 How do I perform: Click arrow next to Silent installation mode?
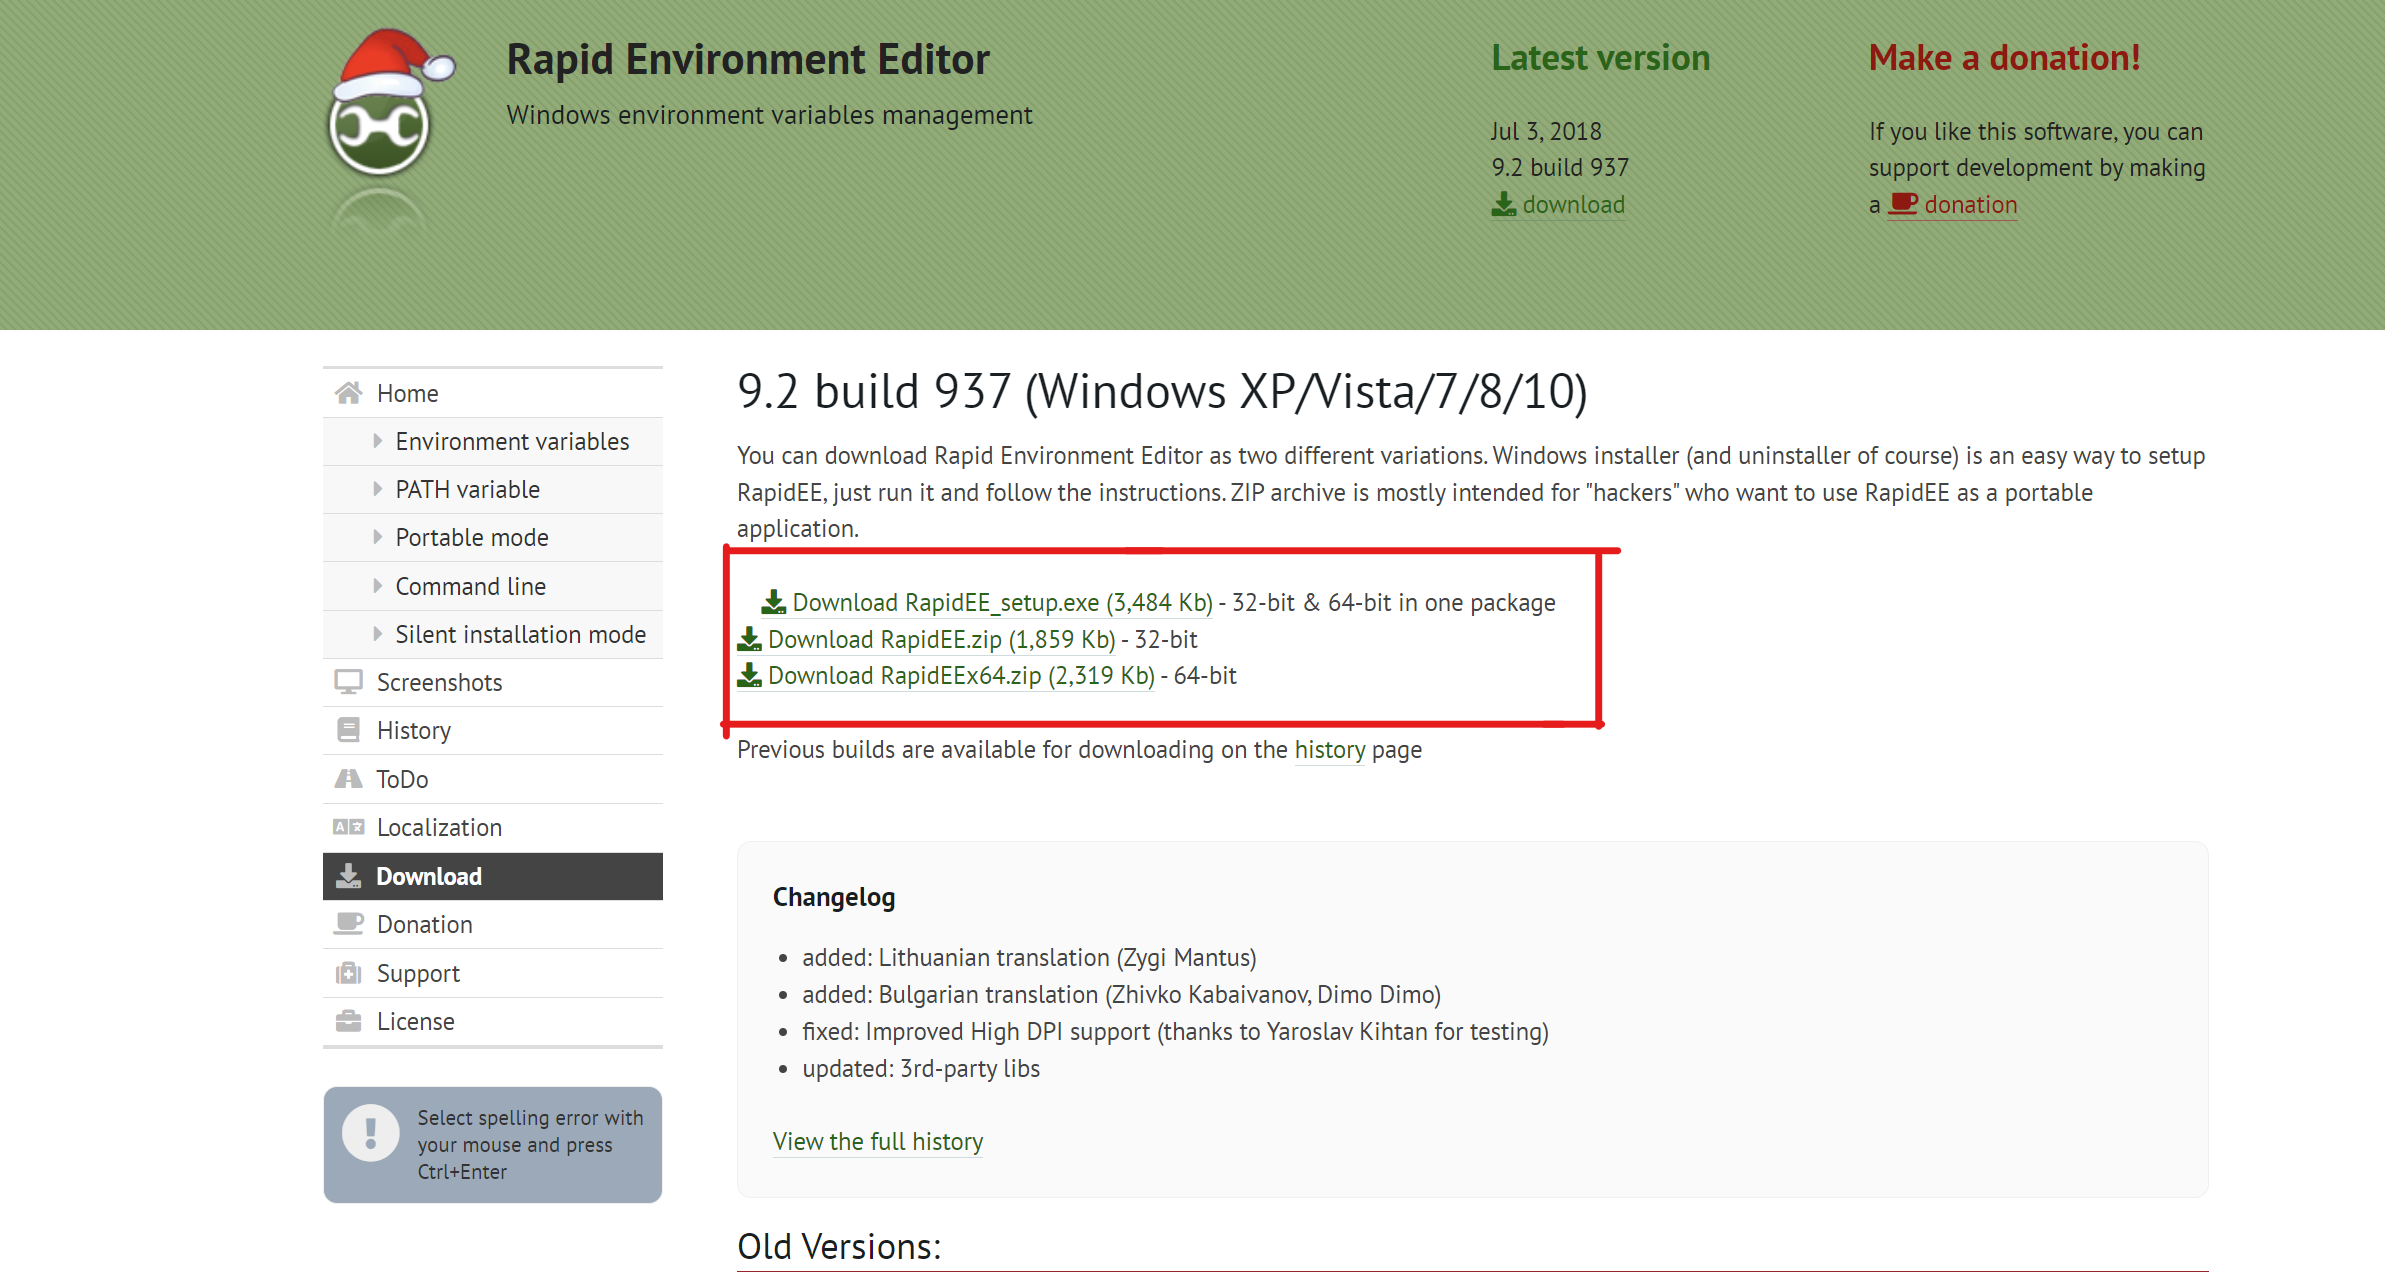tap(377, 634)
